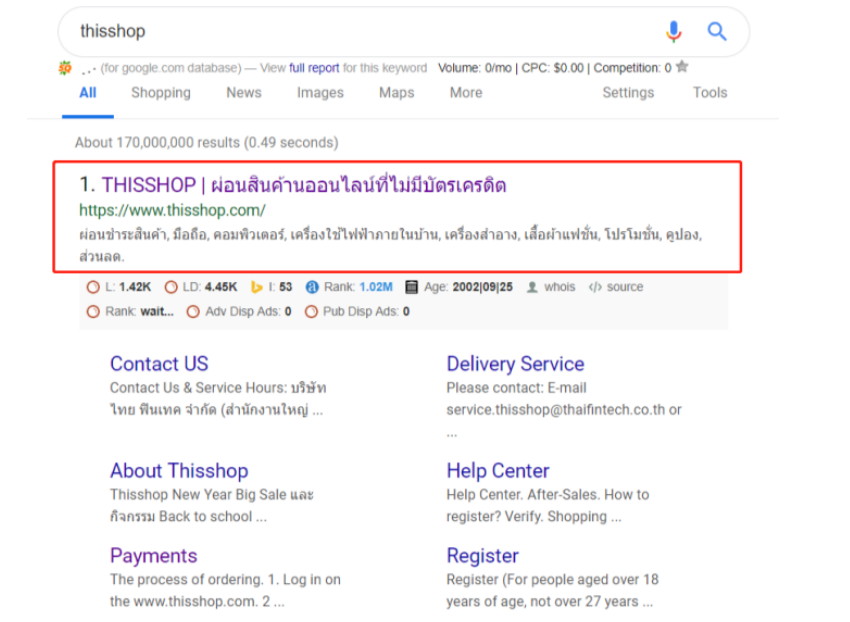This screenshot has width=850, height=622.
Task: Go to the Maps tab
Action: point(396,92)
